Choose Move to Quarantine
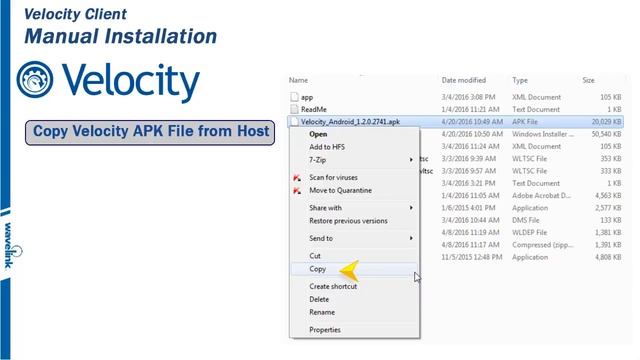The width and height of the screenshot is (640, 360). coord(340,191)
